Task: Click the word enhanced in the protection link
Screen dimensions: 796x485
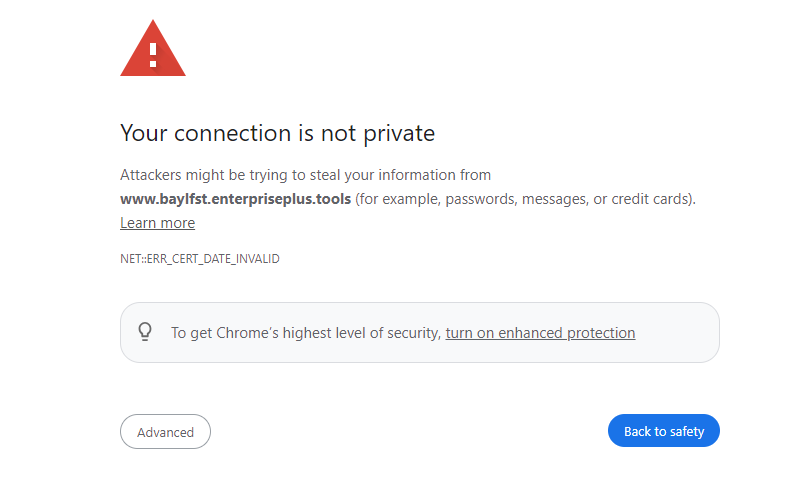Action: pos(530,333)
